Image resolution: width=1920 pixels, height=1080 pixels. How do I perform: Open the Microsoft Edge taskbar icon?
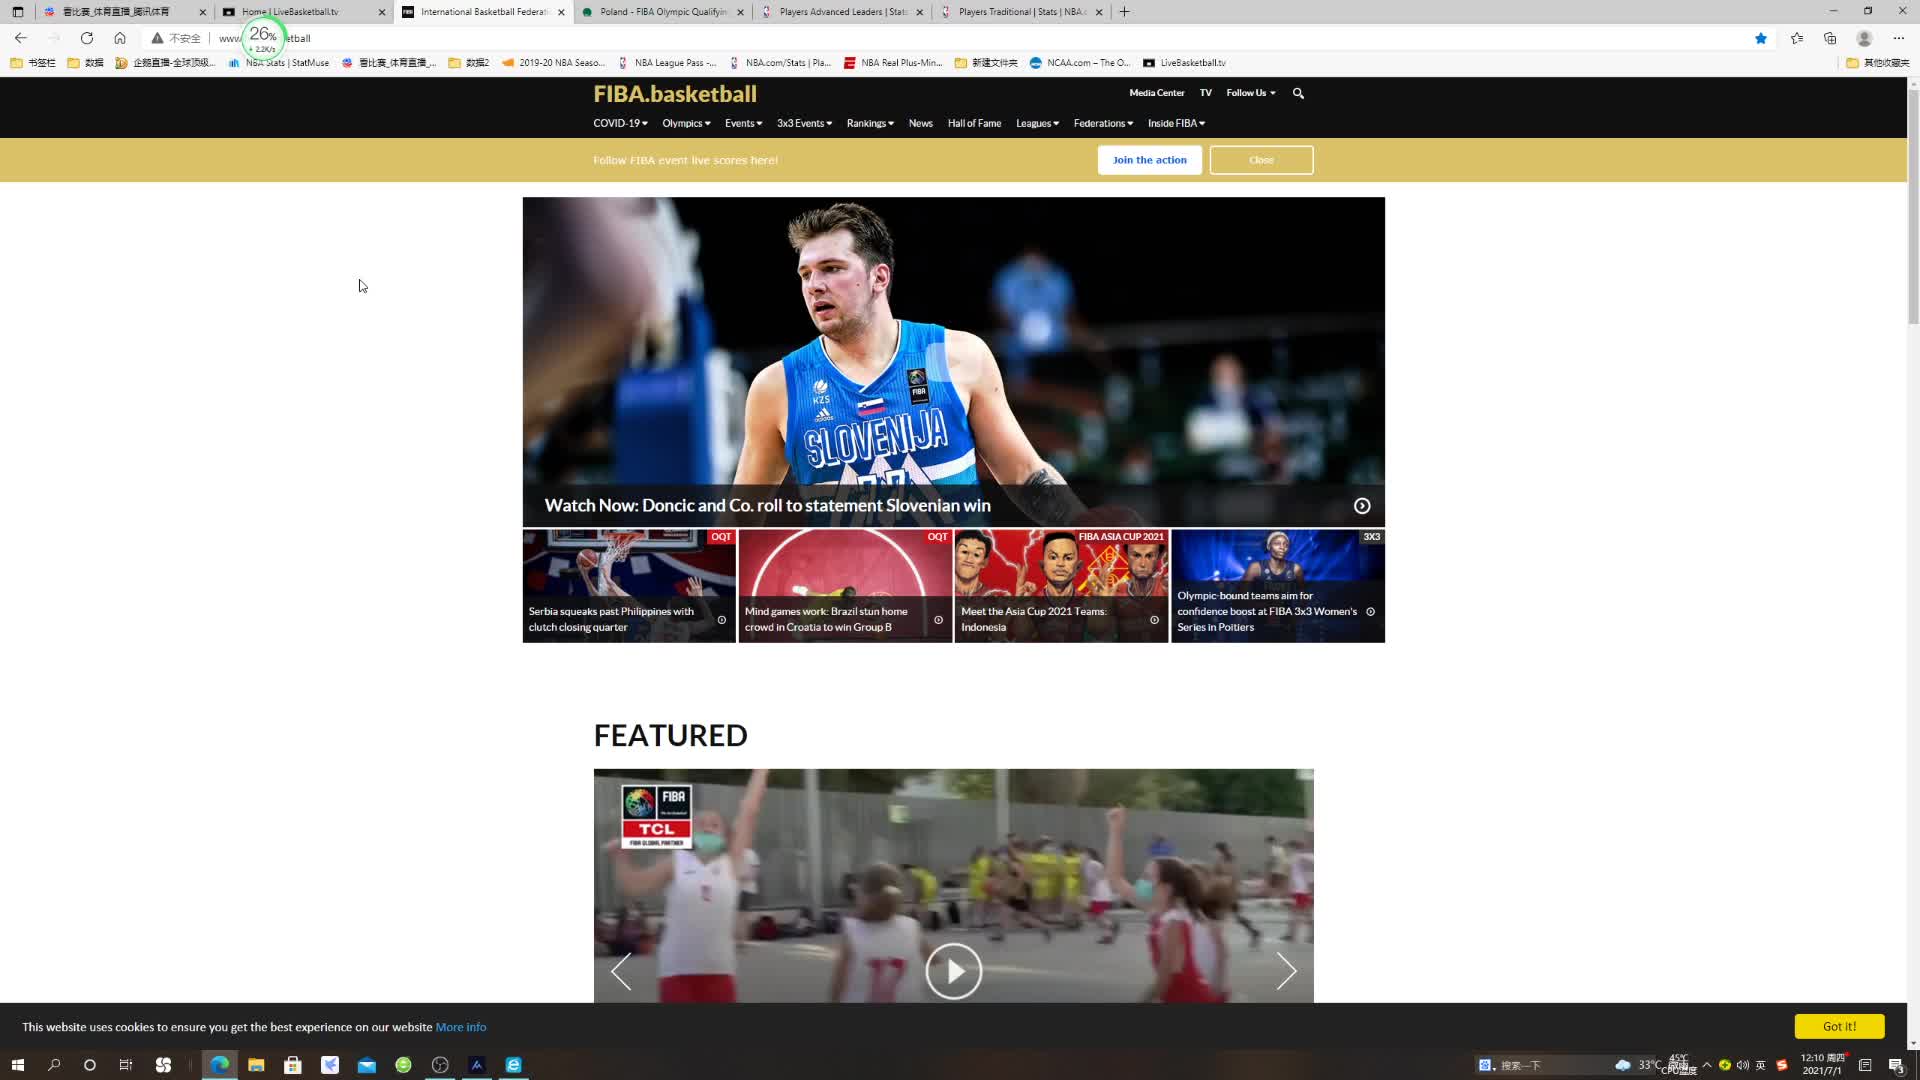coord(220,1065)
